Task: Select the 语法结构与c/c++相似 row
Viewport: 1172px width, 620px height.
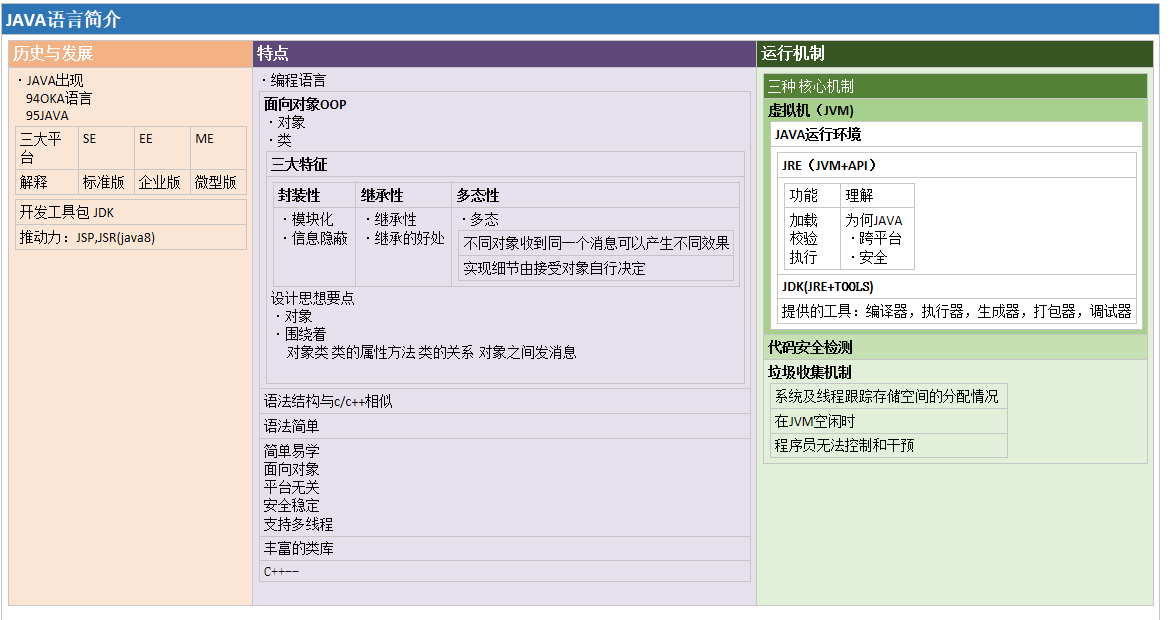Action: (504, 401)
